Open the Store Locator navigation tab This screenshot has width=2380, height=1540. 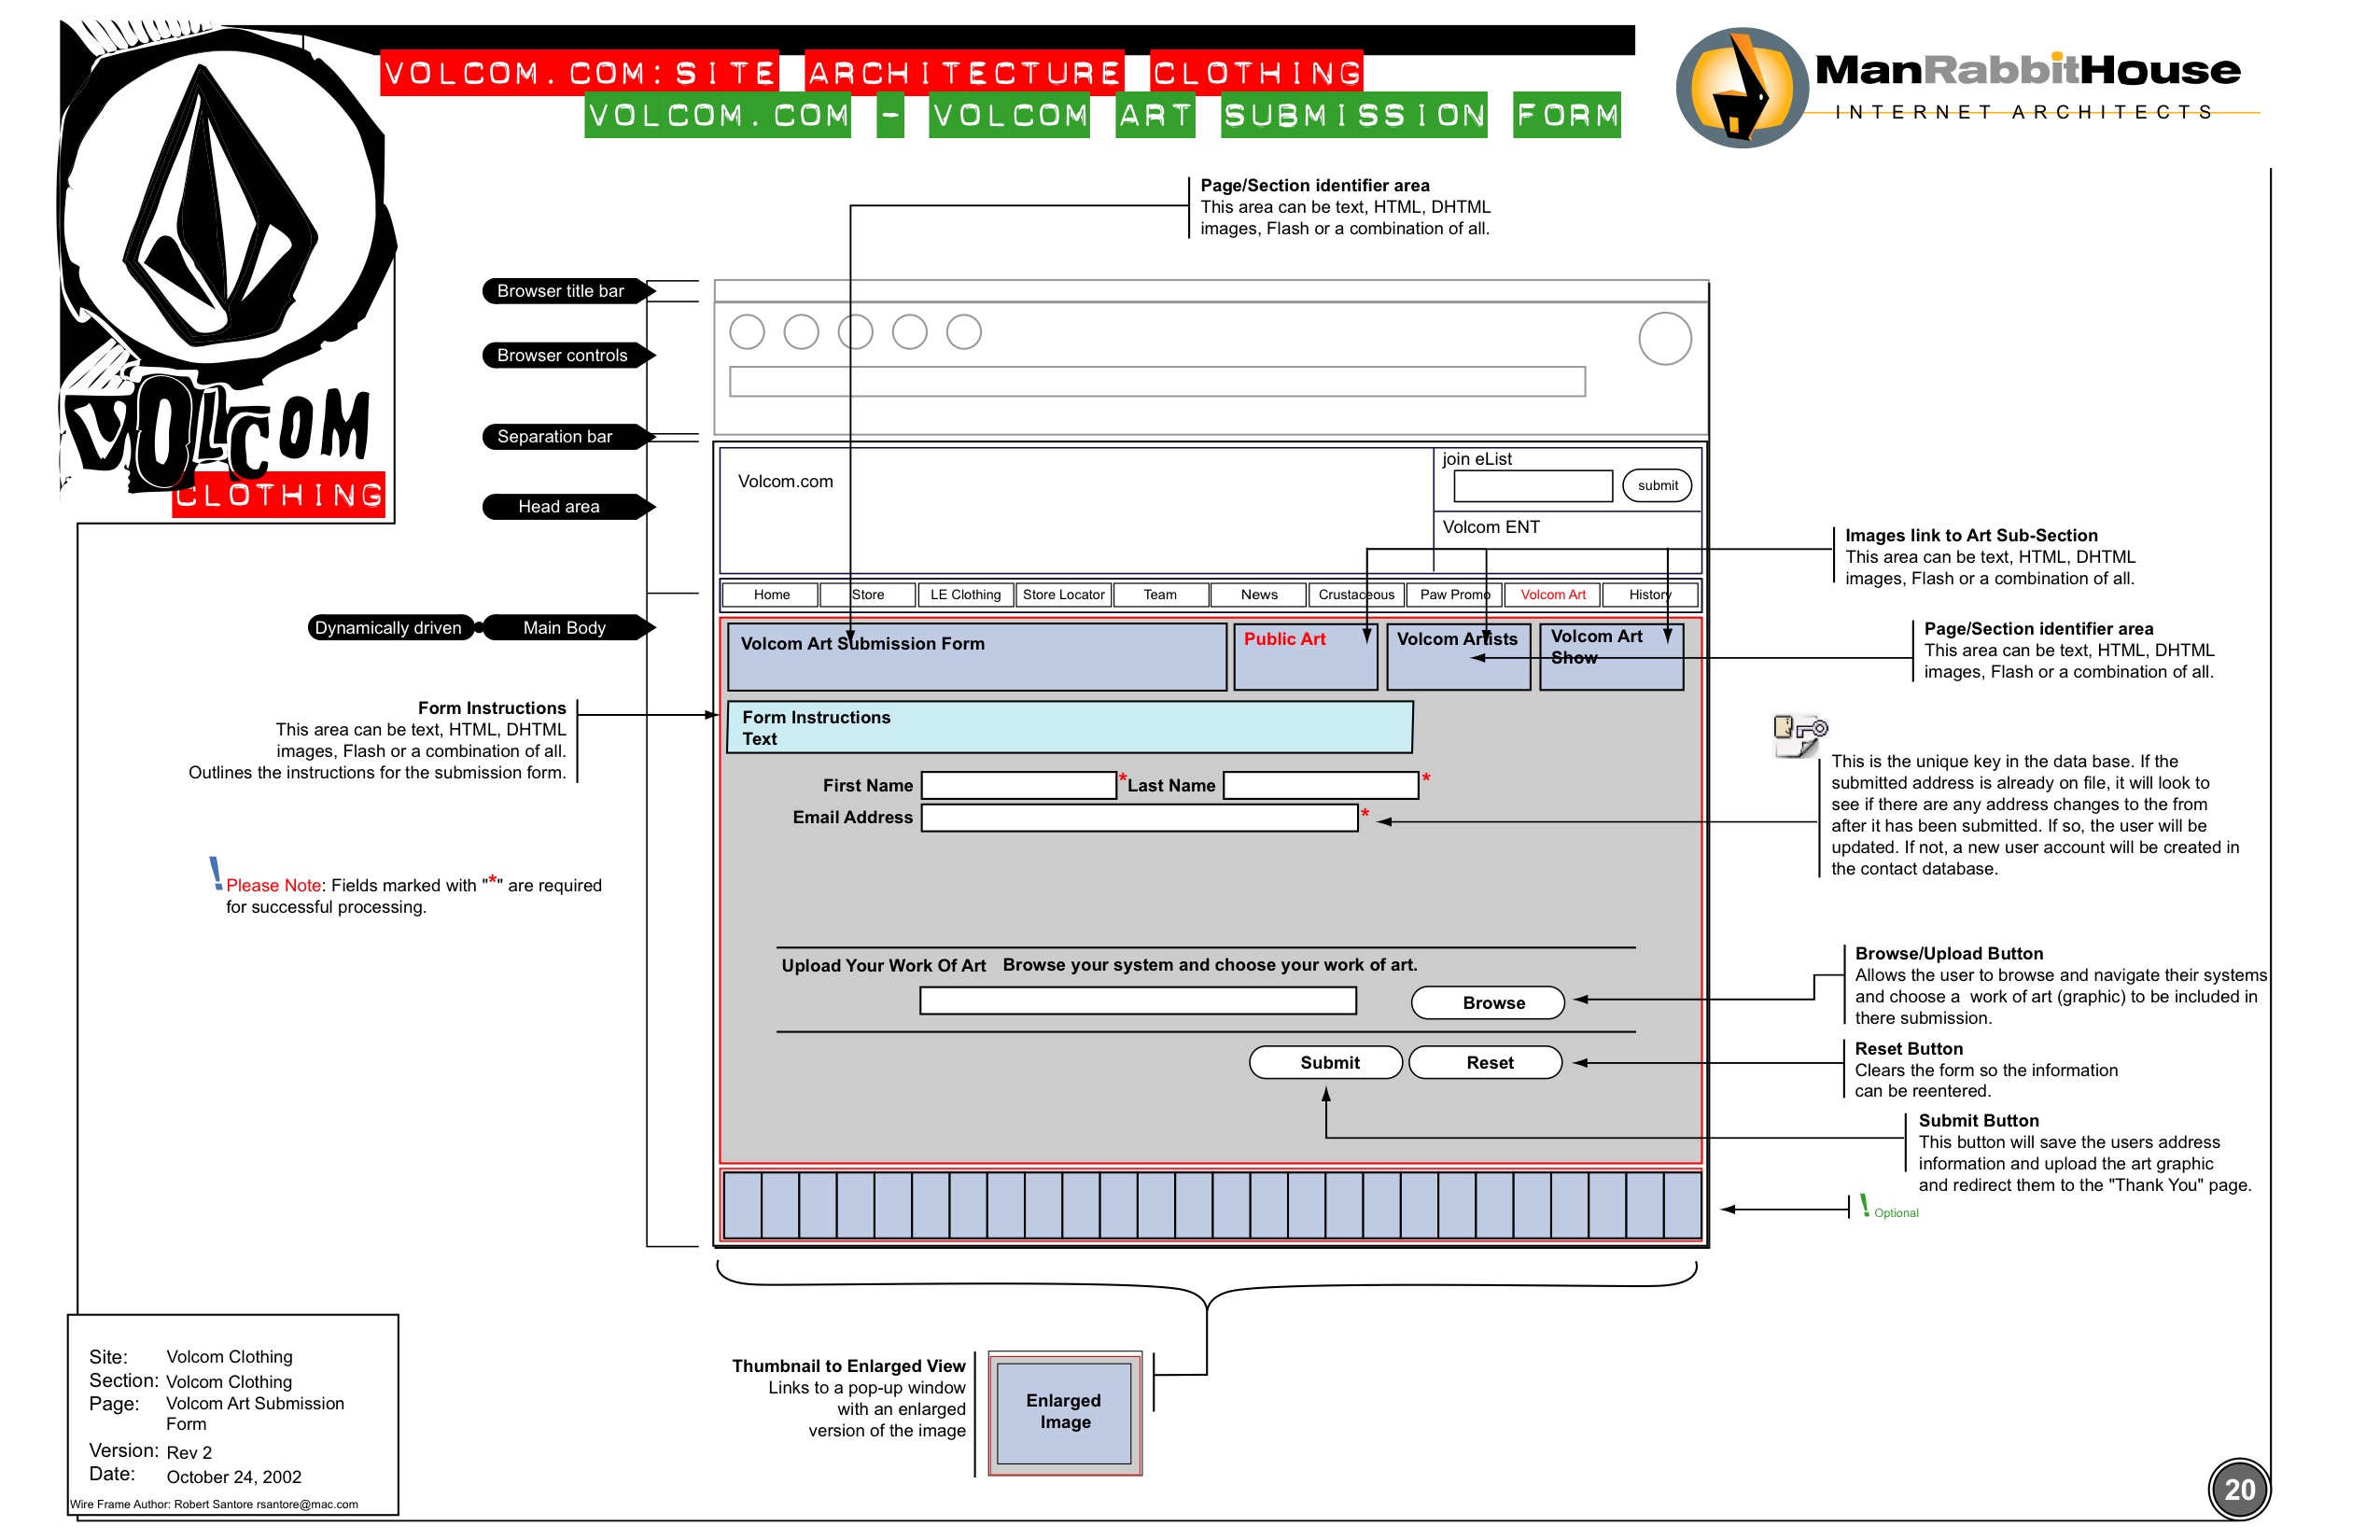point(1063,595)
